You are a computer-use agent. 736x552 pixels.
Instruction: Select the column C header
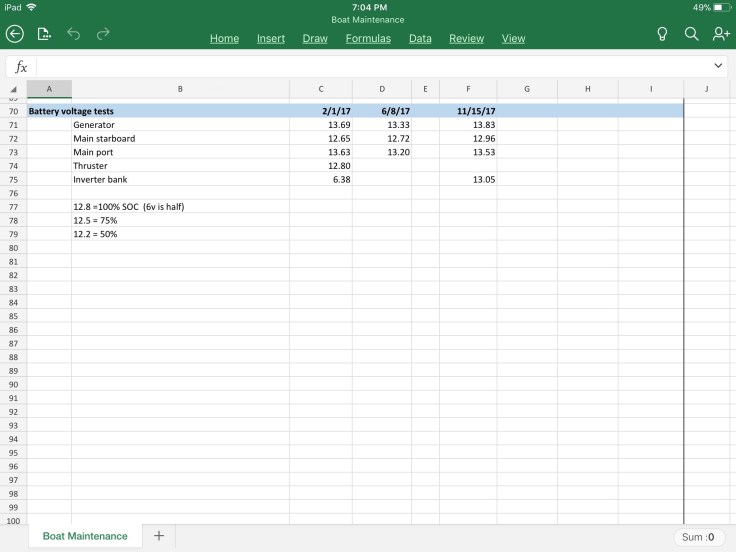pos(320,89)
